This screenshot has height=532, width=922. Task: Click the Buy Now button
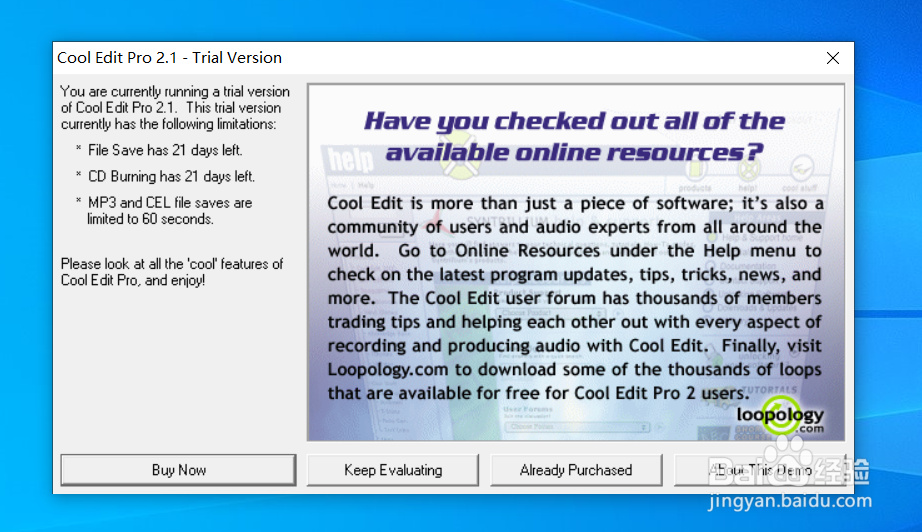pos(178,470)
